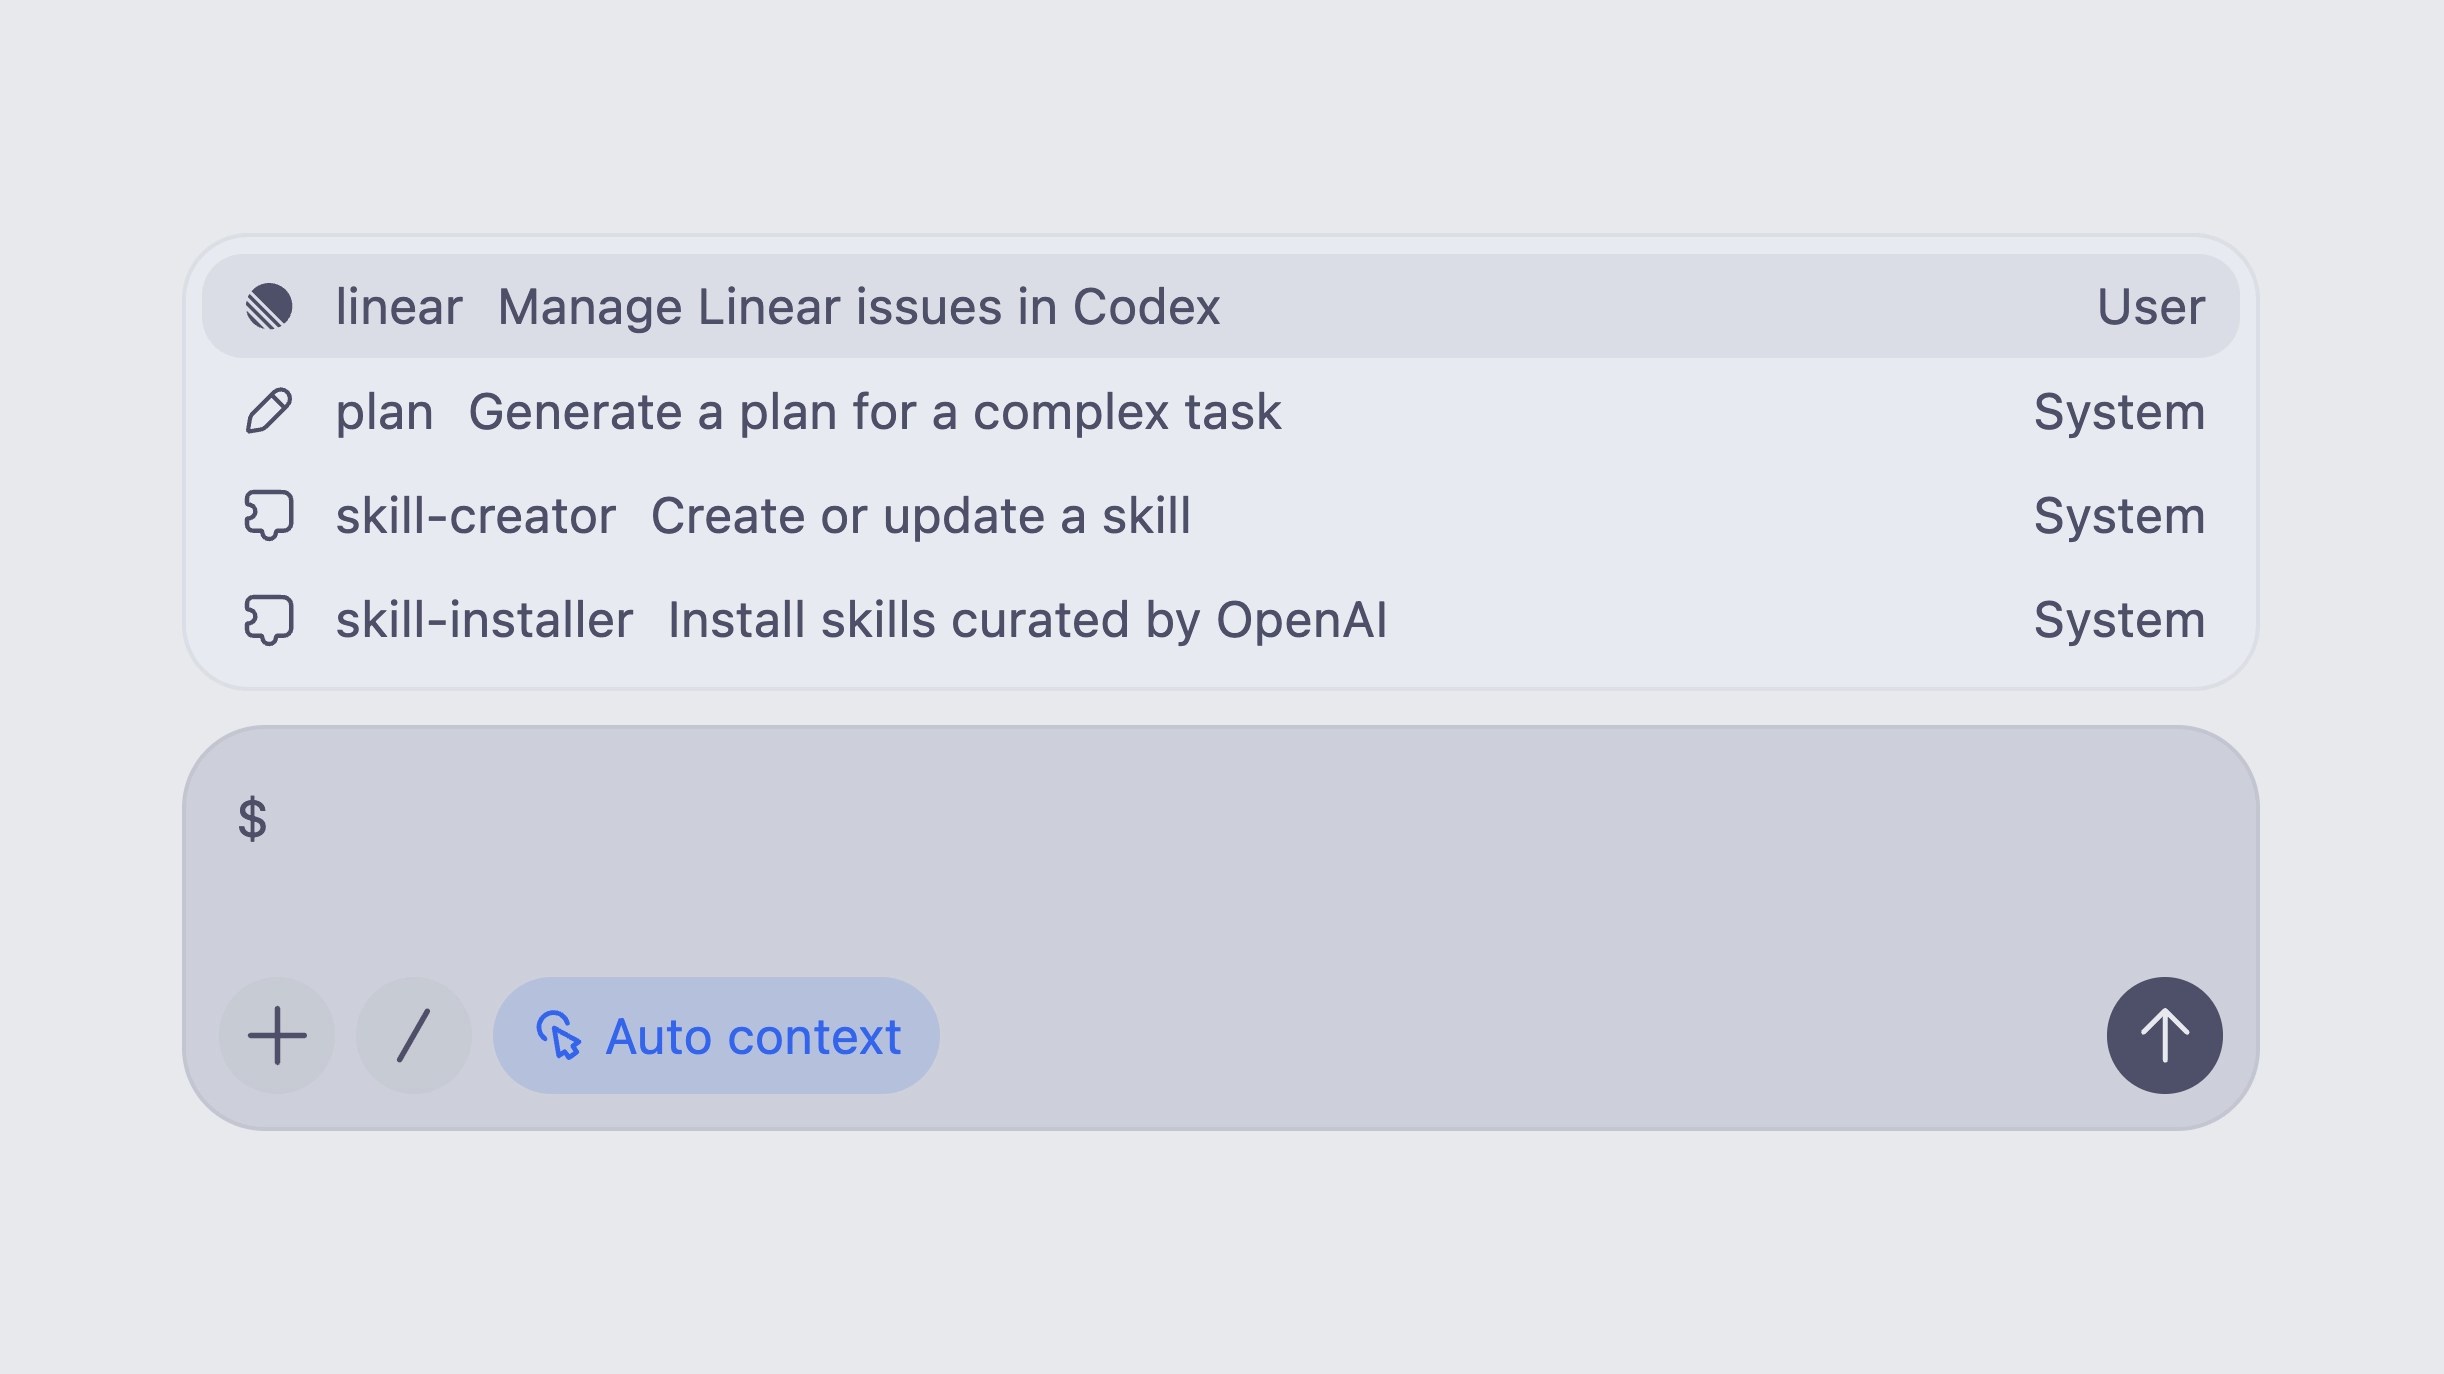Click the skill-creator badge icon

tap(270, 516)
